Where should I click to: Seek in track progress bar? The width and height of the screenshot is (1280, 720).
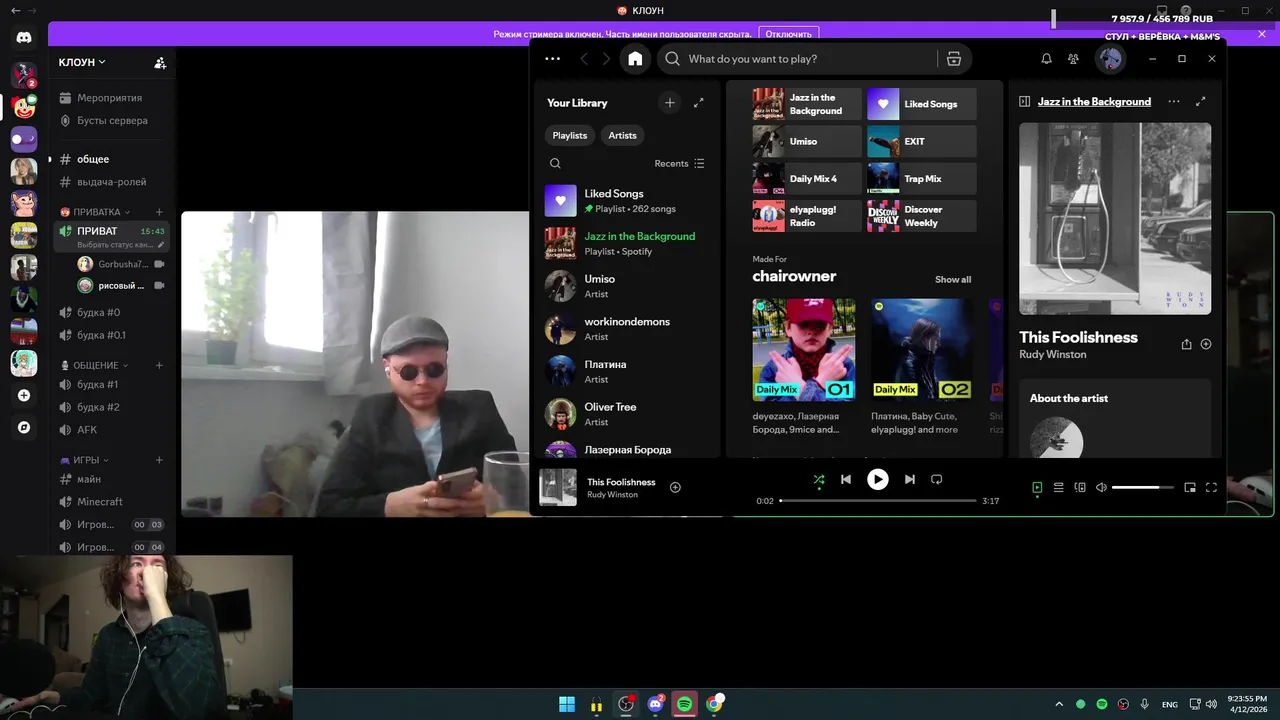pos(877,500)
